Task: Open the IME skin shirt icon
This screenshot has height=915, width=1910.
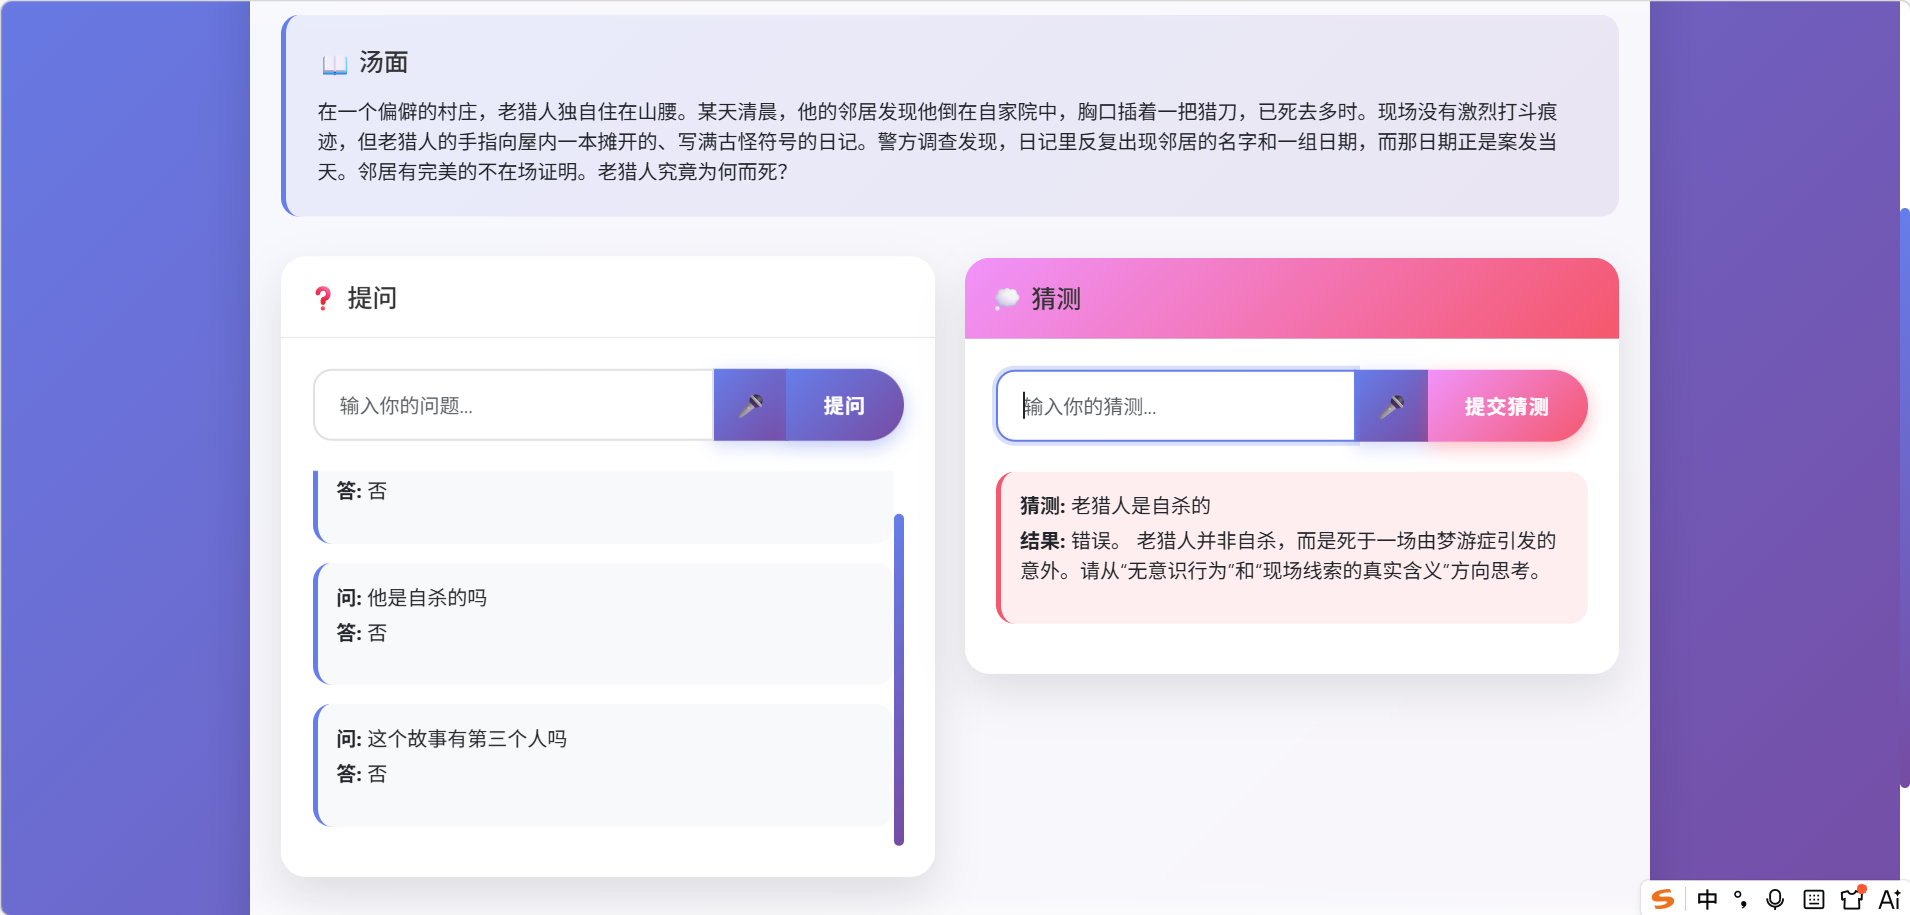Action: coord(1852,898)
